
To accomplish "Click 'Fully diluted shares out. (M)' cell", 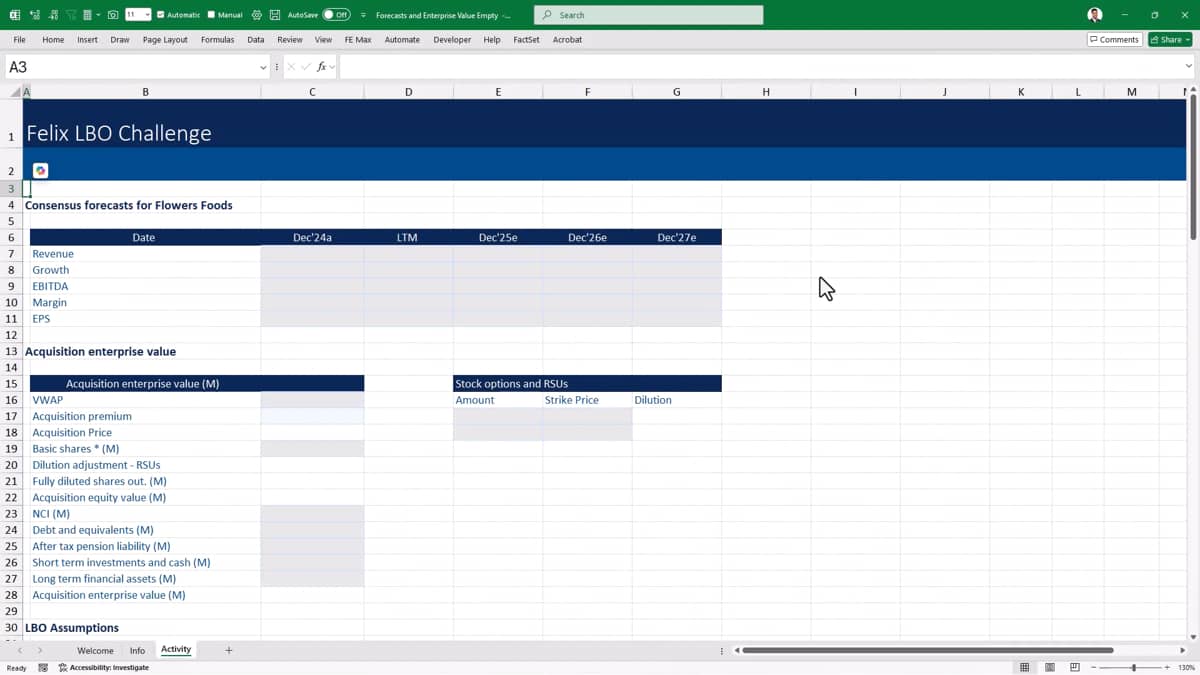I will point(145,481).
